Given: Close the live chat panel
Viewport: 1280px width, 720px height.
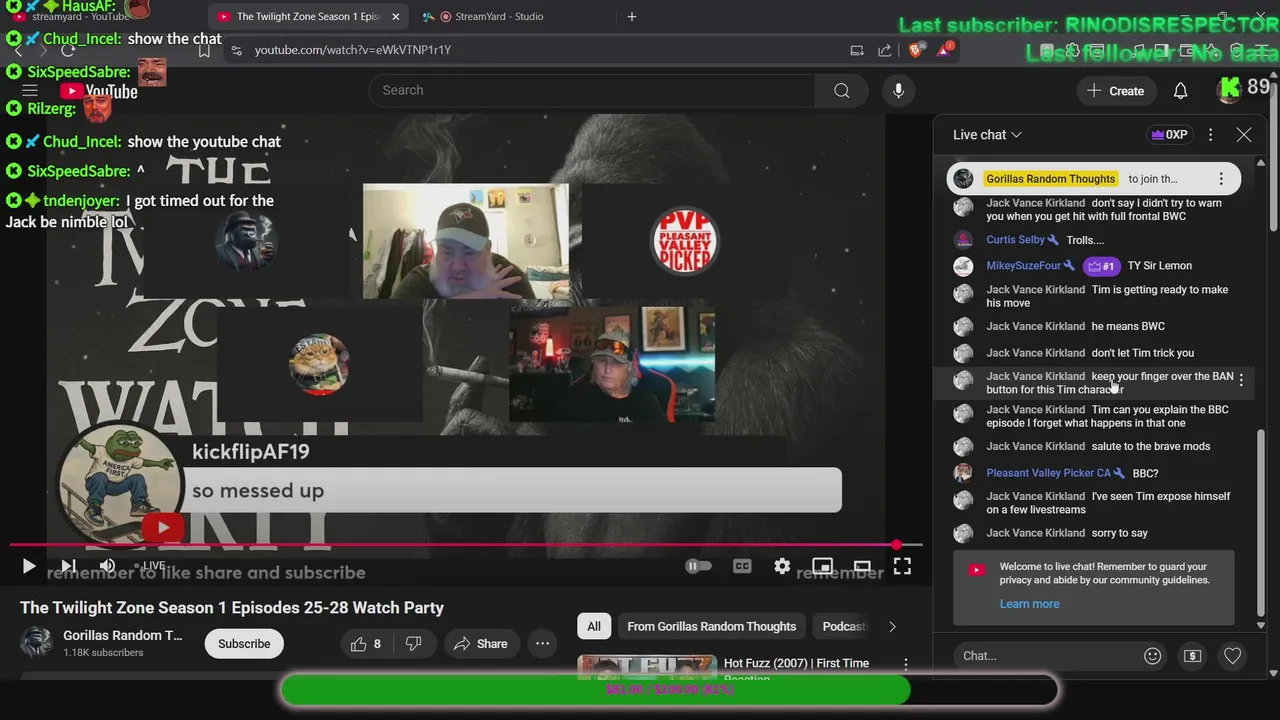Looking at the screenshot, I should click(x=1243, y=134).
